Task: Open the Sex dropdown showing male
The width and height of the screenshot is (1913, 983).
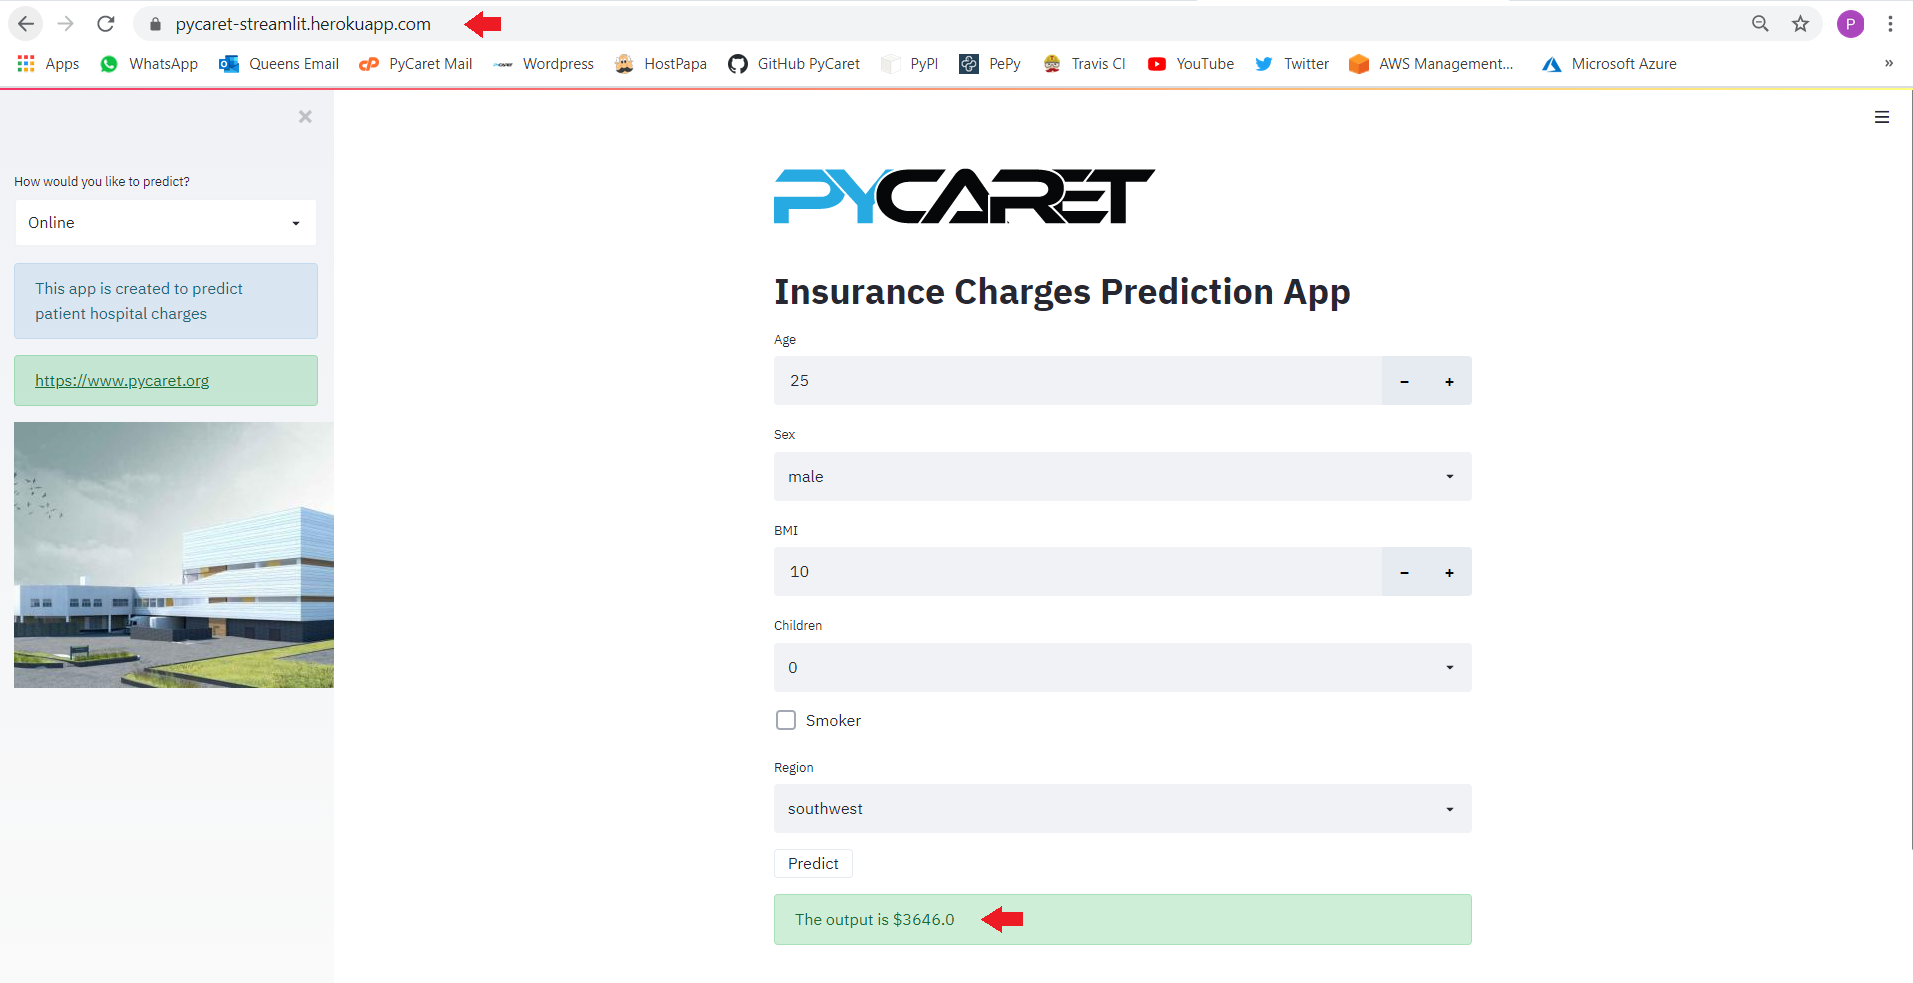Action: pyautogui.click(x=1122, y=477)
